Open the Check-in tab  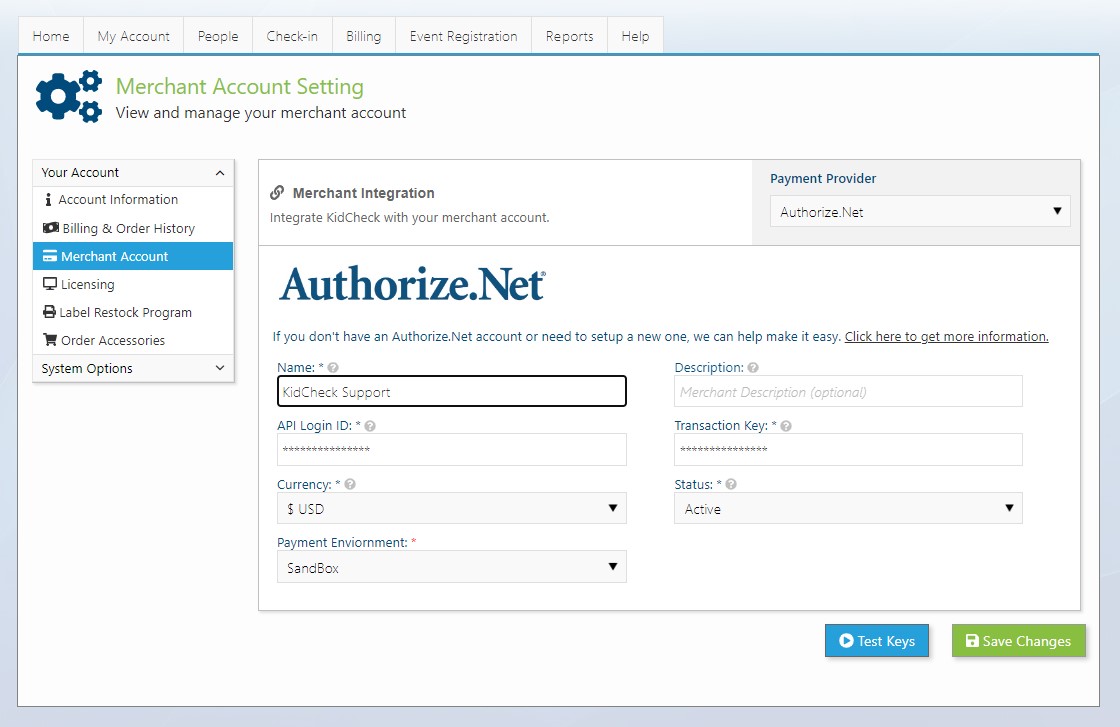coord(292,36)
